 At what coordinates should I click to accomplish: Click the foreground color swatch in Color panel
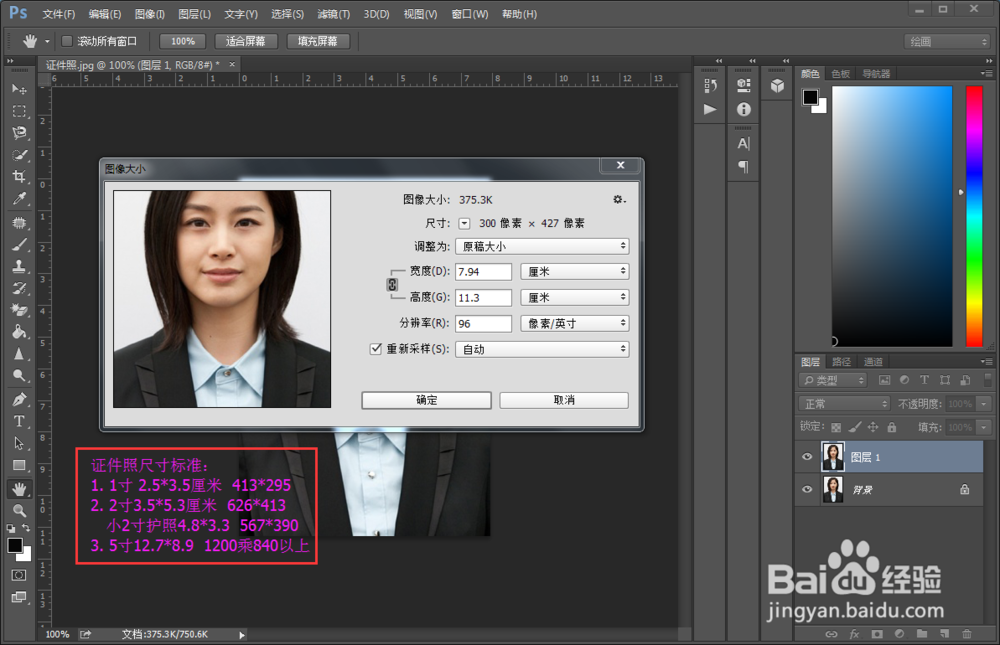(x=810, y=97)
